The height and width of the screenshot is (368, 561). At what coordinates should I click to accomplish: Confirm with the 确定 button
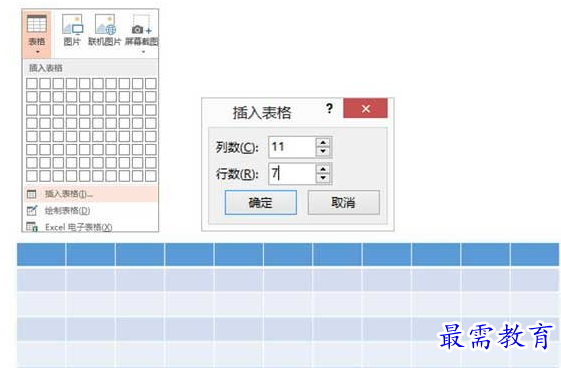(261, 202)
